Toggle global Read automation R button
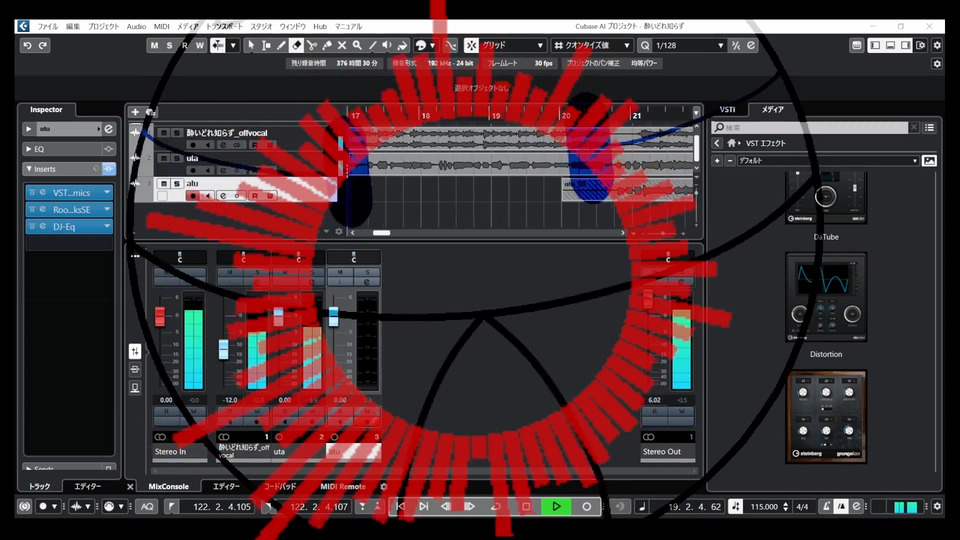 [x=185, y=45]
